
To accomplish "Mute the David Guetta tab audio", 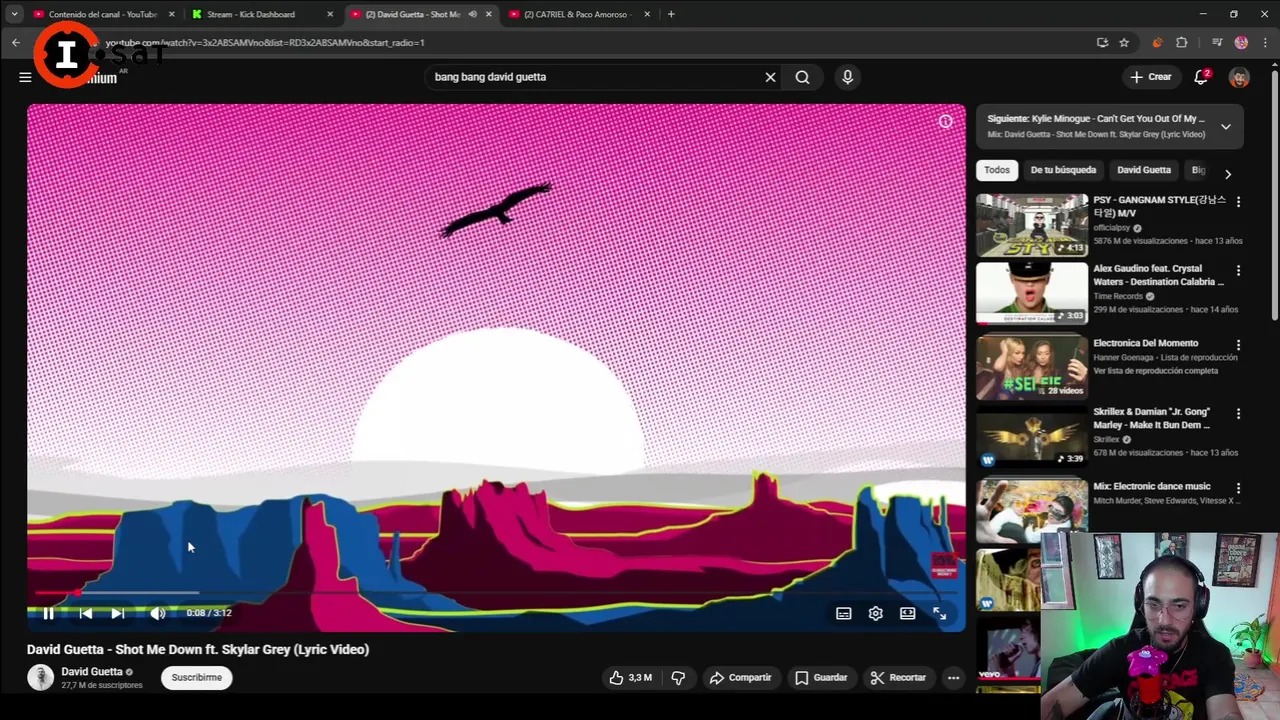I will [472, 14].
